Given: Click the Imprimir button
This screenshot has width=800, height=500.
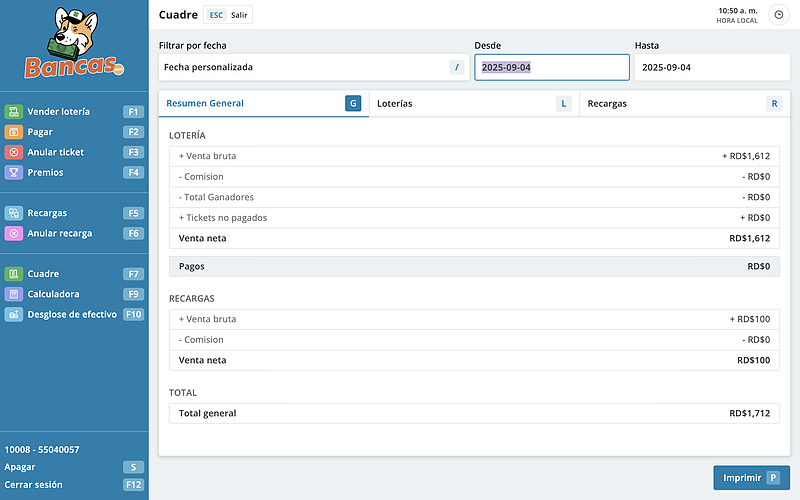Looking at the screenshot, I should pos(752,478).
